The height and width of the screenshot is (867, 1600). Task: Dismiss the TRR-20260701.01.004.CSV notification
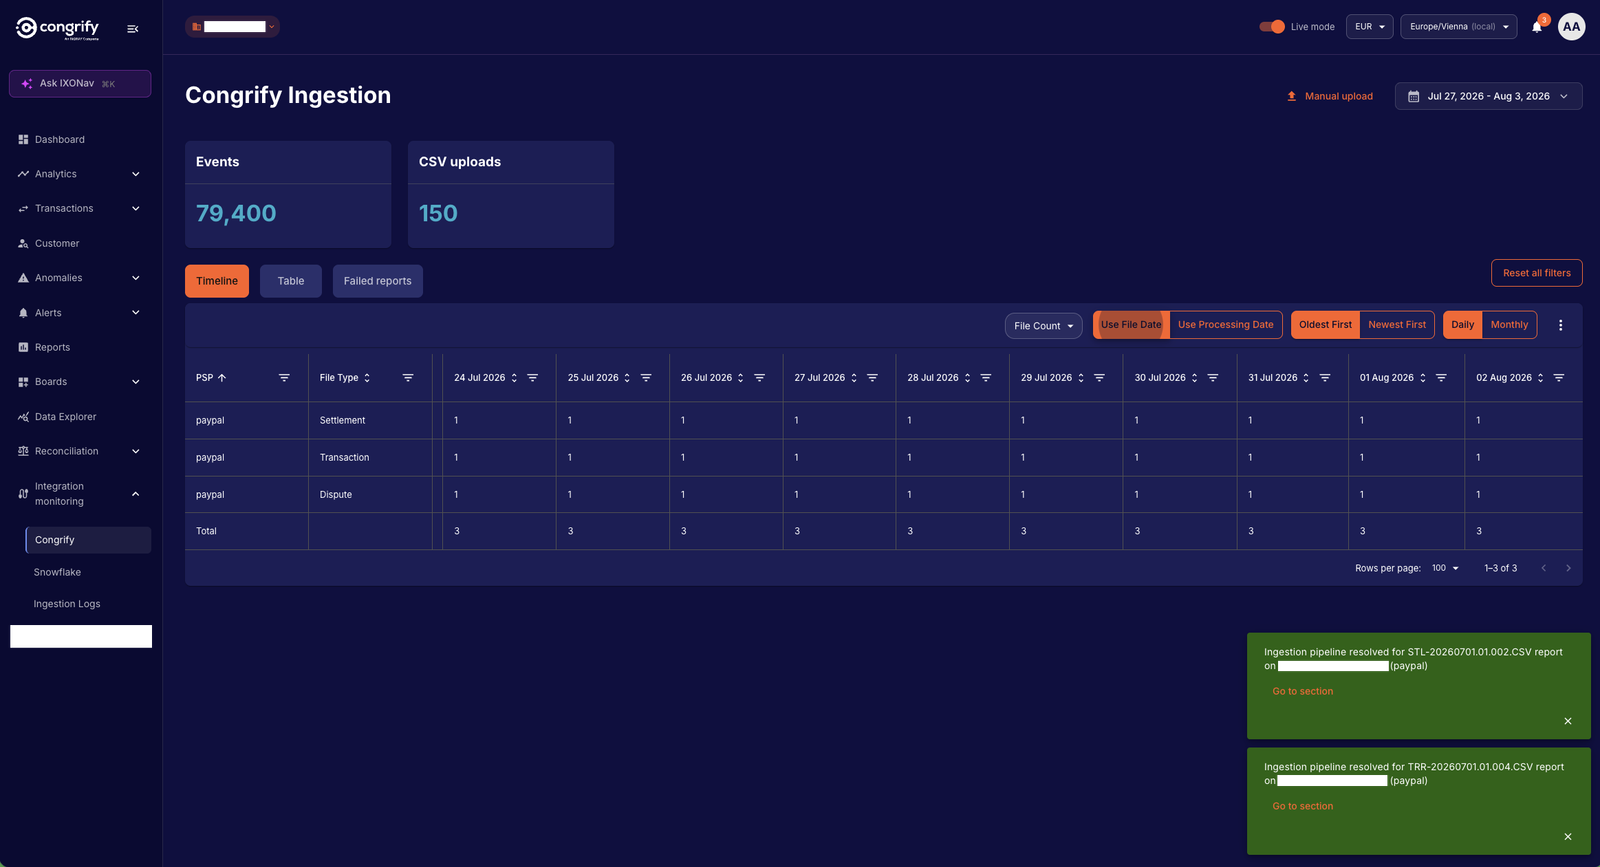click(x=1568, y=836)
